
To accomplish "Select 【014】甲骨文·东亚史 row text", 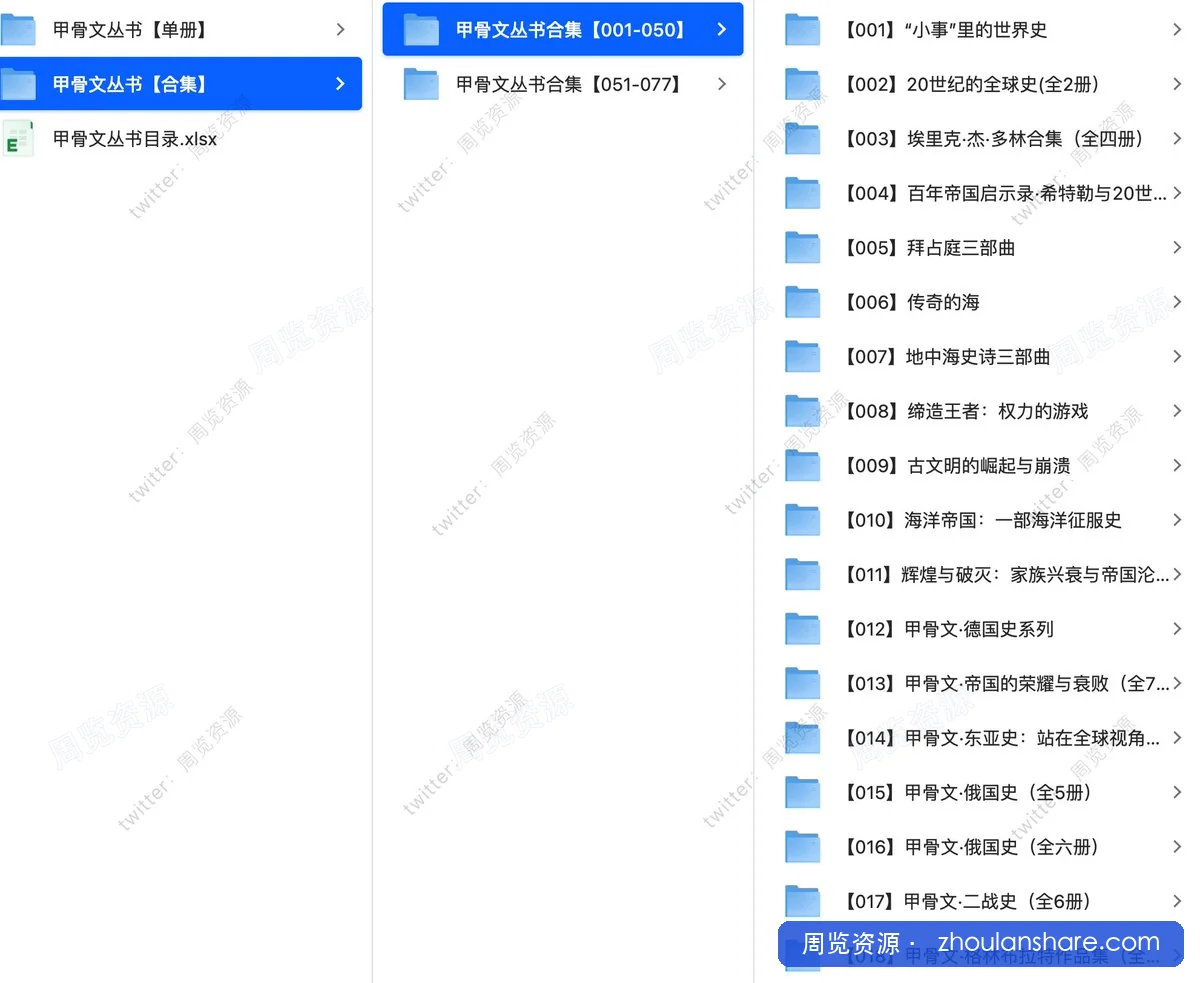I will pyautogui.click(x=1000, y=738).
